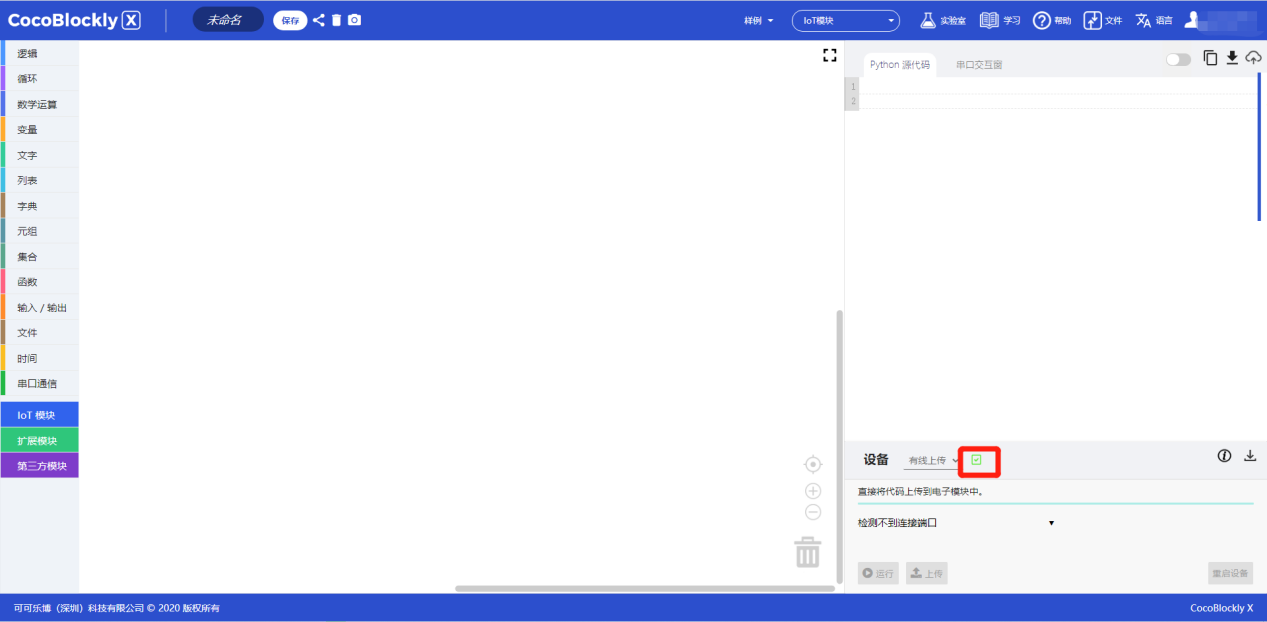Screen dimensions: 1267x622
Task: Click the 重启设备 restart device button
Action: 1230,573
